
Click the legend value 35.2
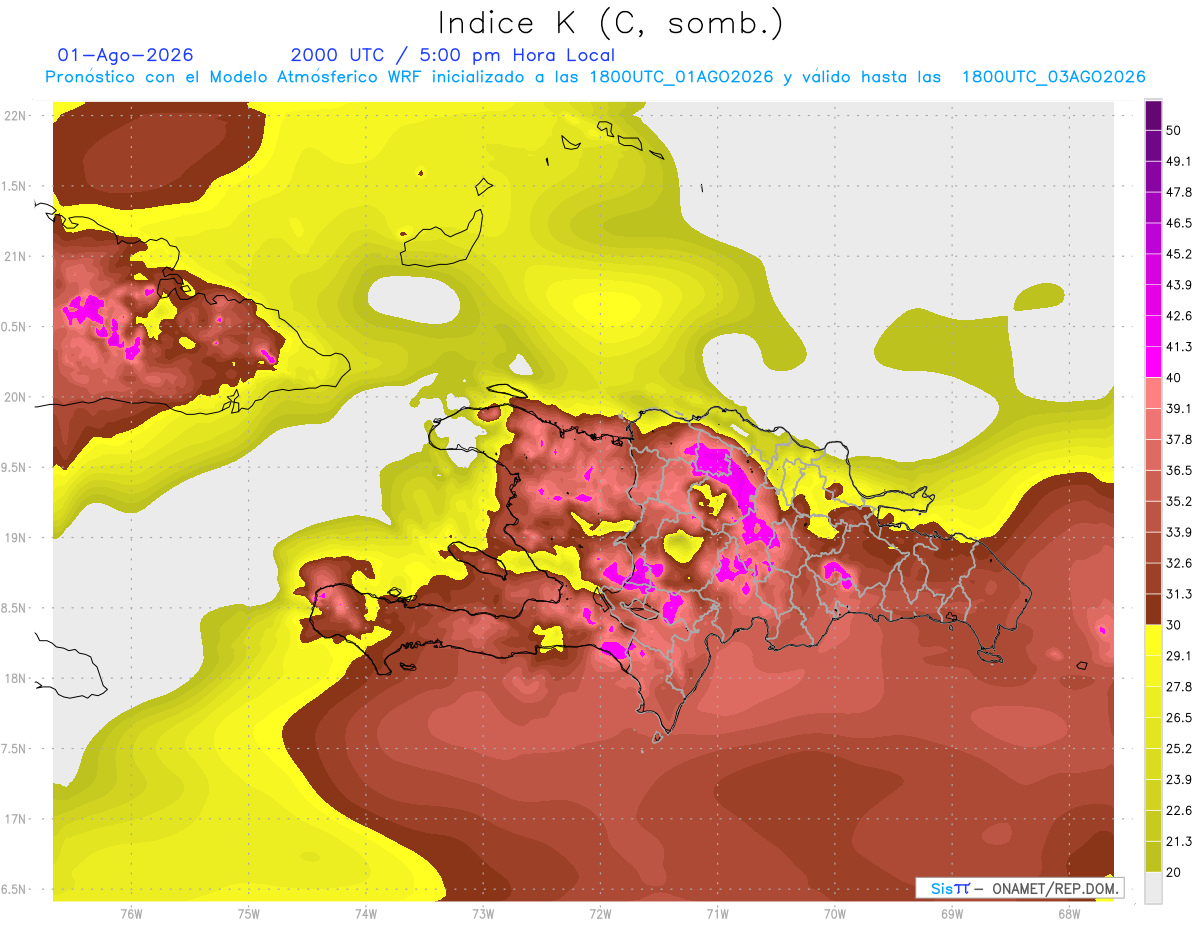tap(1179, 501)
